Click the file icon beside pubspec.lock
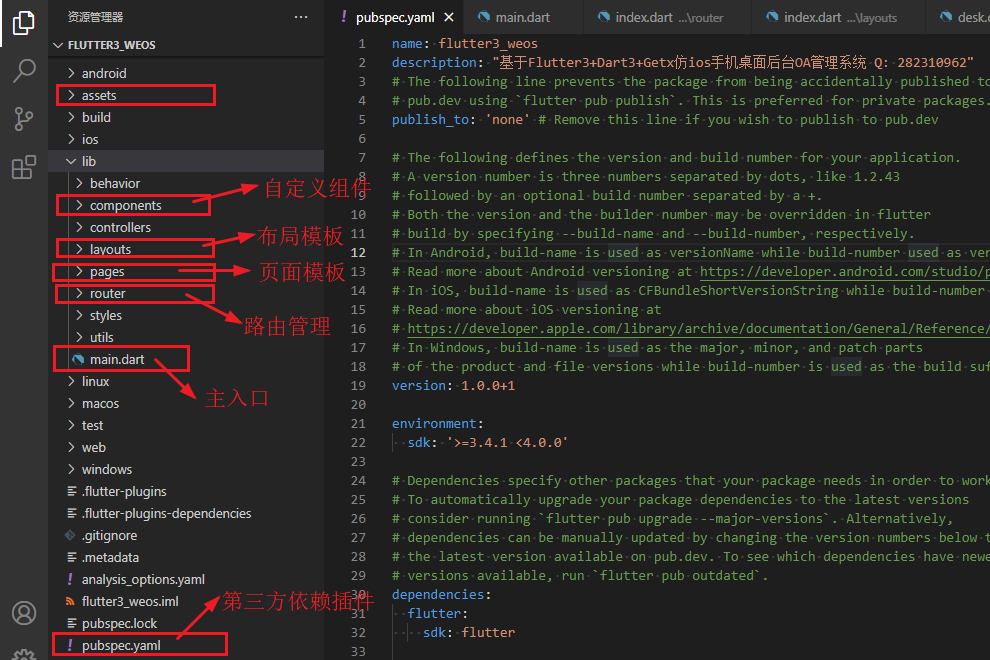Viewport: 990px width, 660px height. [x=71, y=623]
